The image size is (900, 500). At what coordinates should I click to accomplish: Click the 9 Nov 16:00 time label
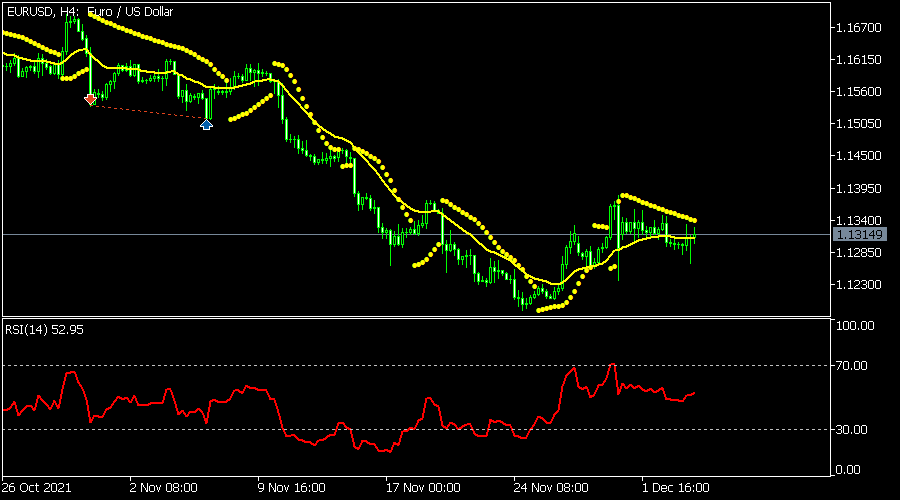[x=292, y=488]
